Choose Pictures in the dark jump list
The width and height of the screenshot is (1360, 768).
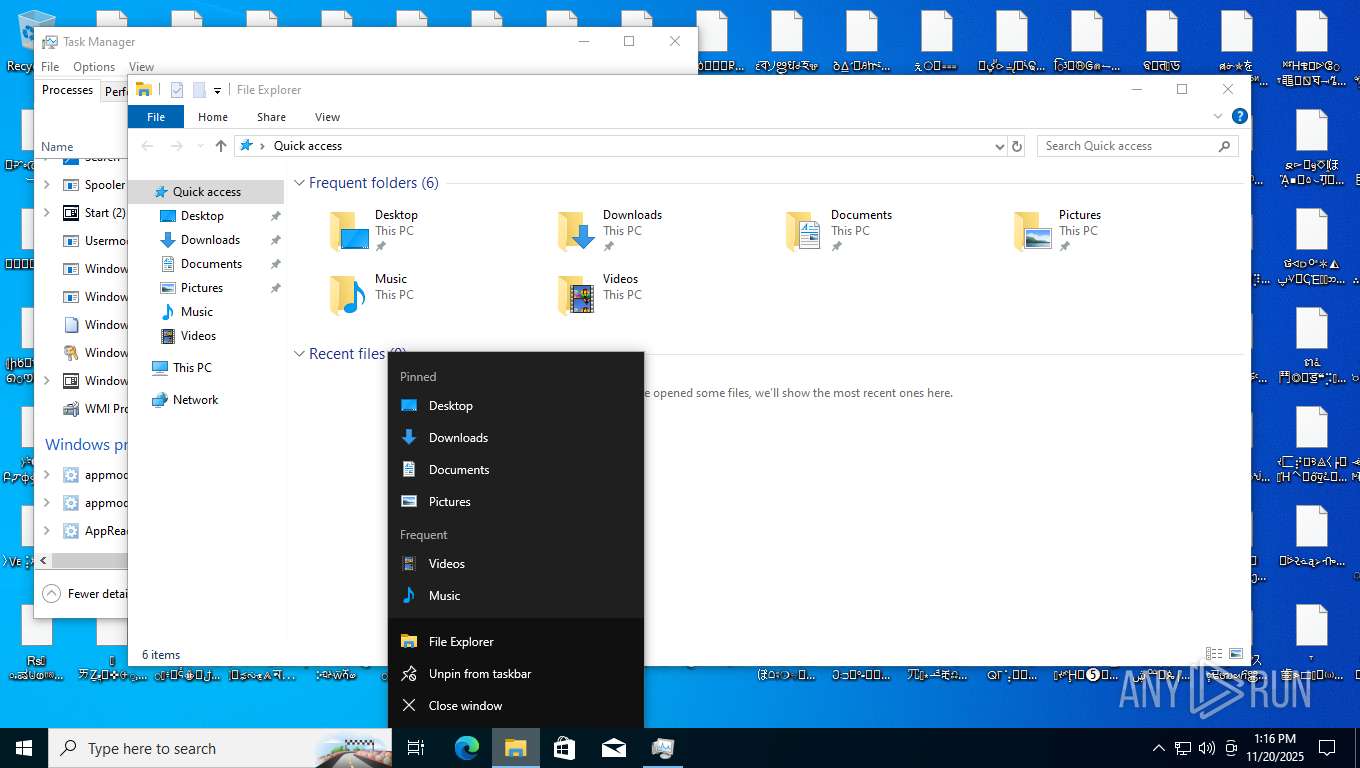(515, 502)
